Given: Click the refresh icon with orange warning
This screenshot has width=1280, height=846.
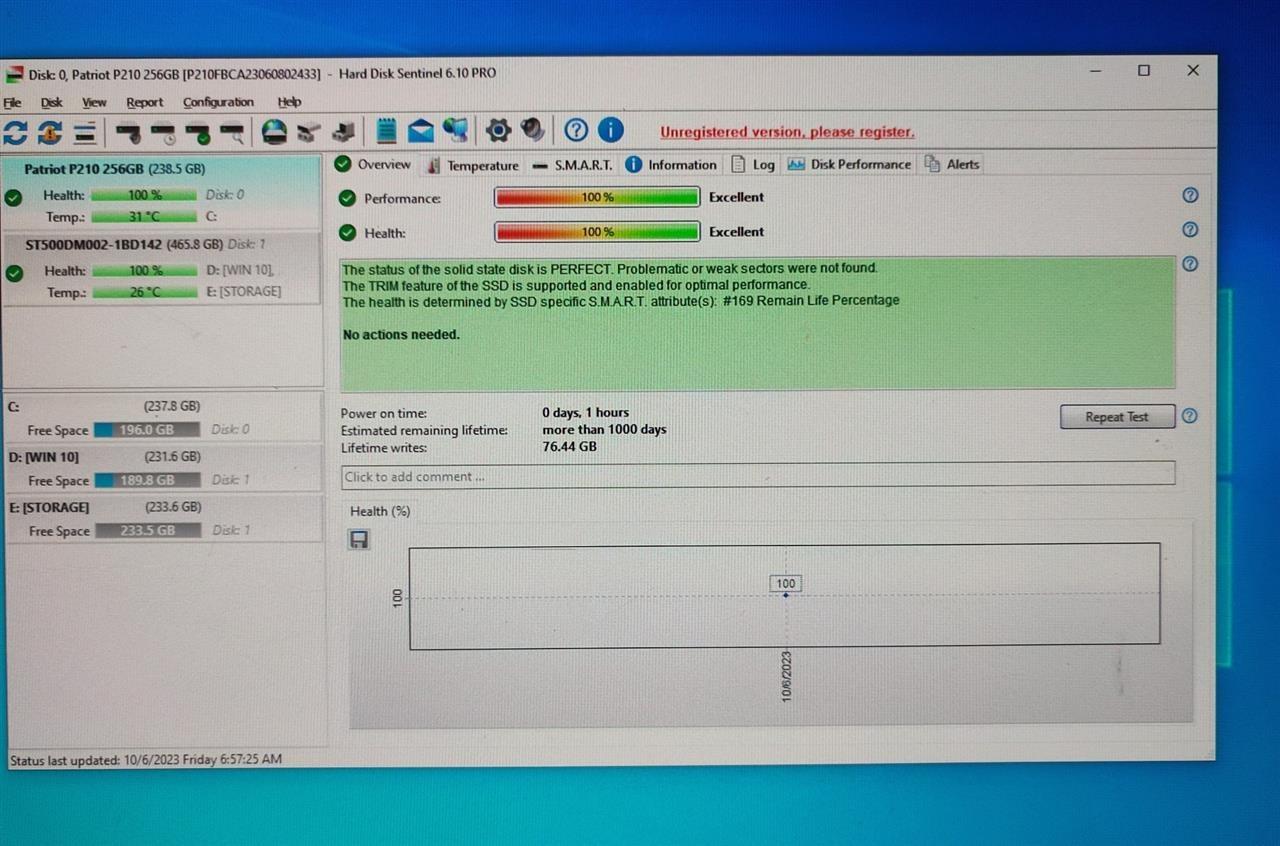Looking at the screenshot, I should point(50,131).
